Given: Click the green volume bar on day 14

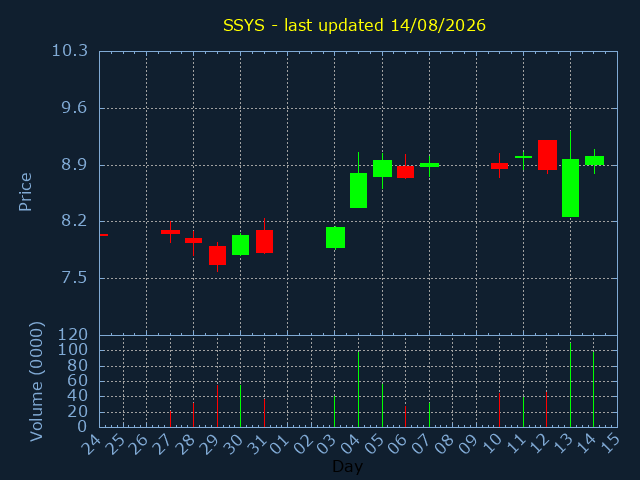Looking at the screenshot, I should (x=593, y=389).
